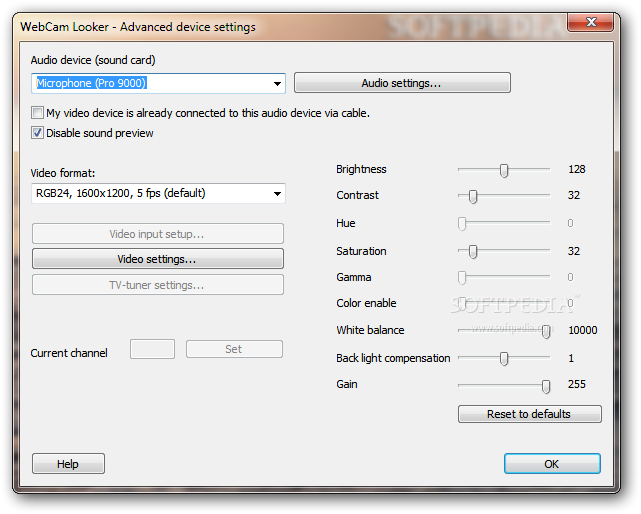This screenshot has height=514, width=641.
Task: Click the Brightness slider thumb
Action: point(504,170)
